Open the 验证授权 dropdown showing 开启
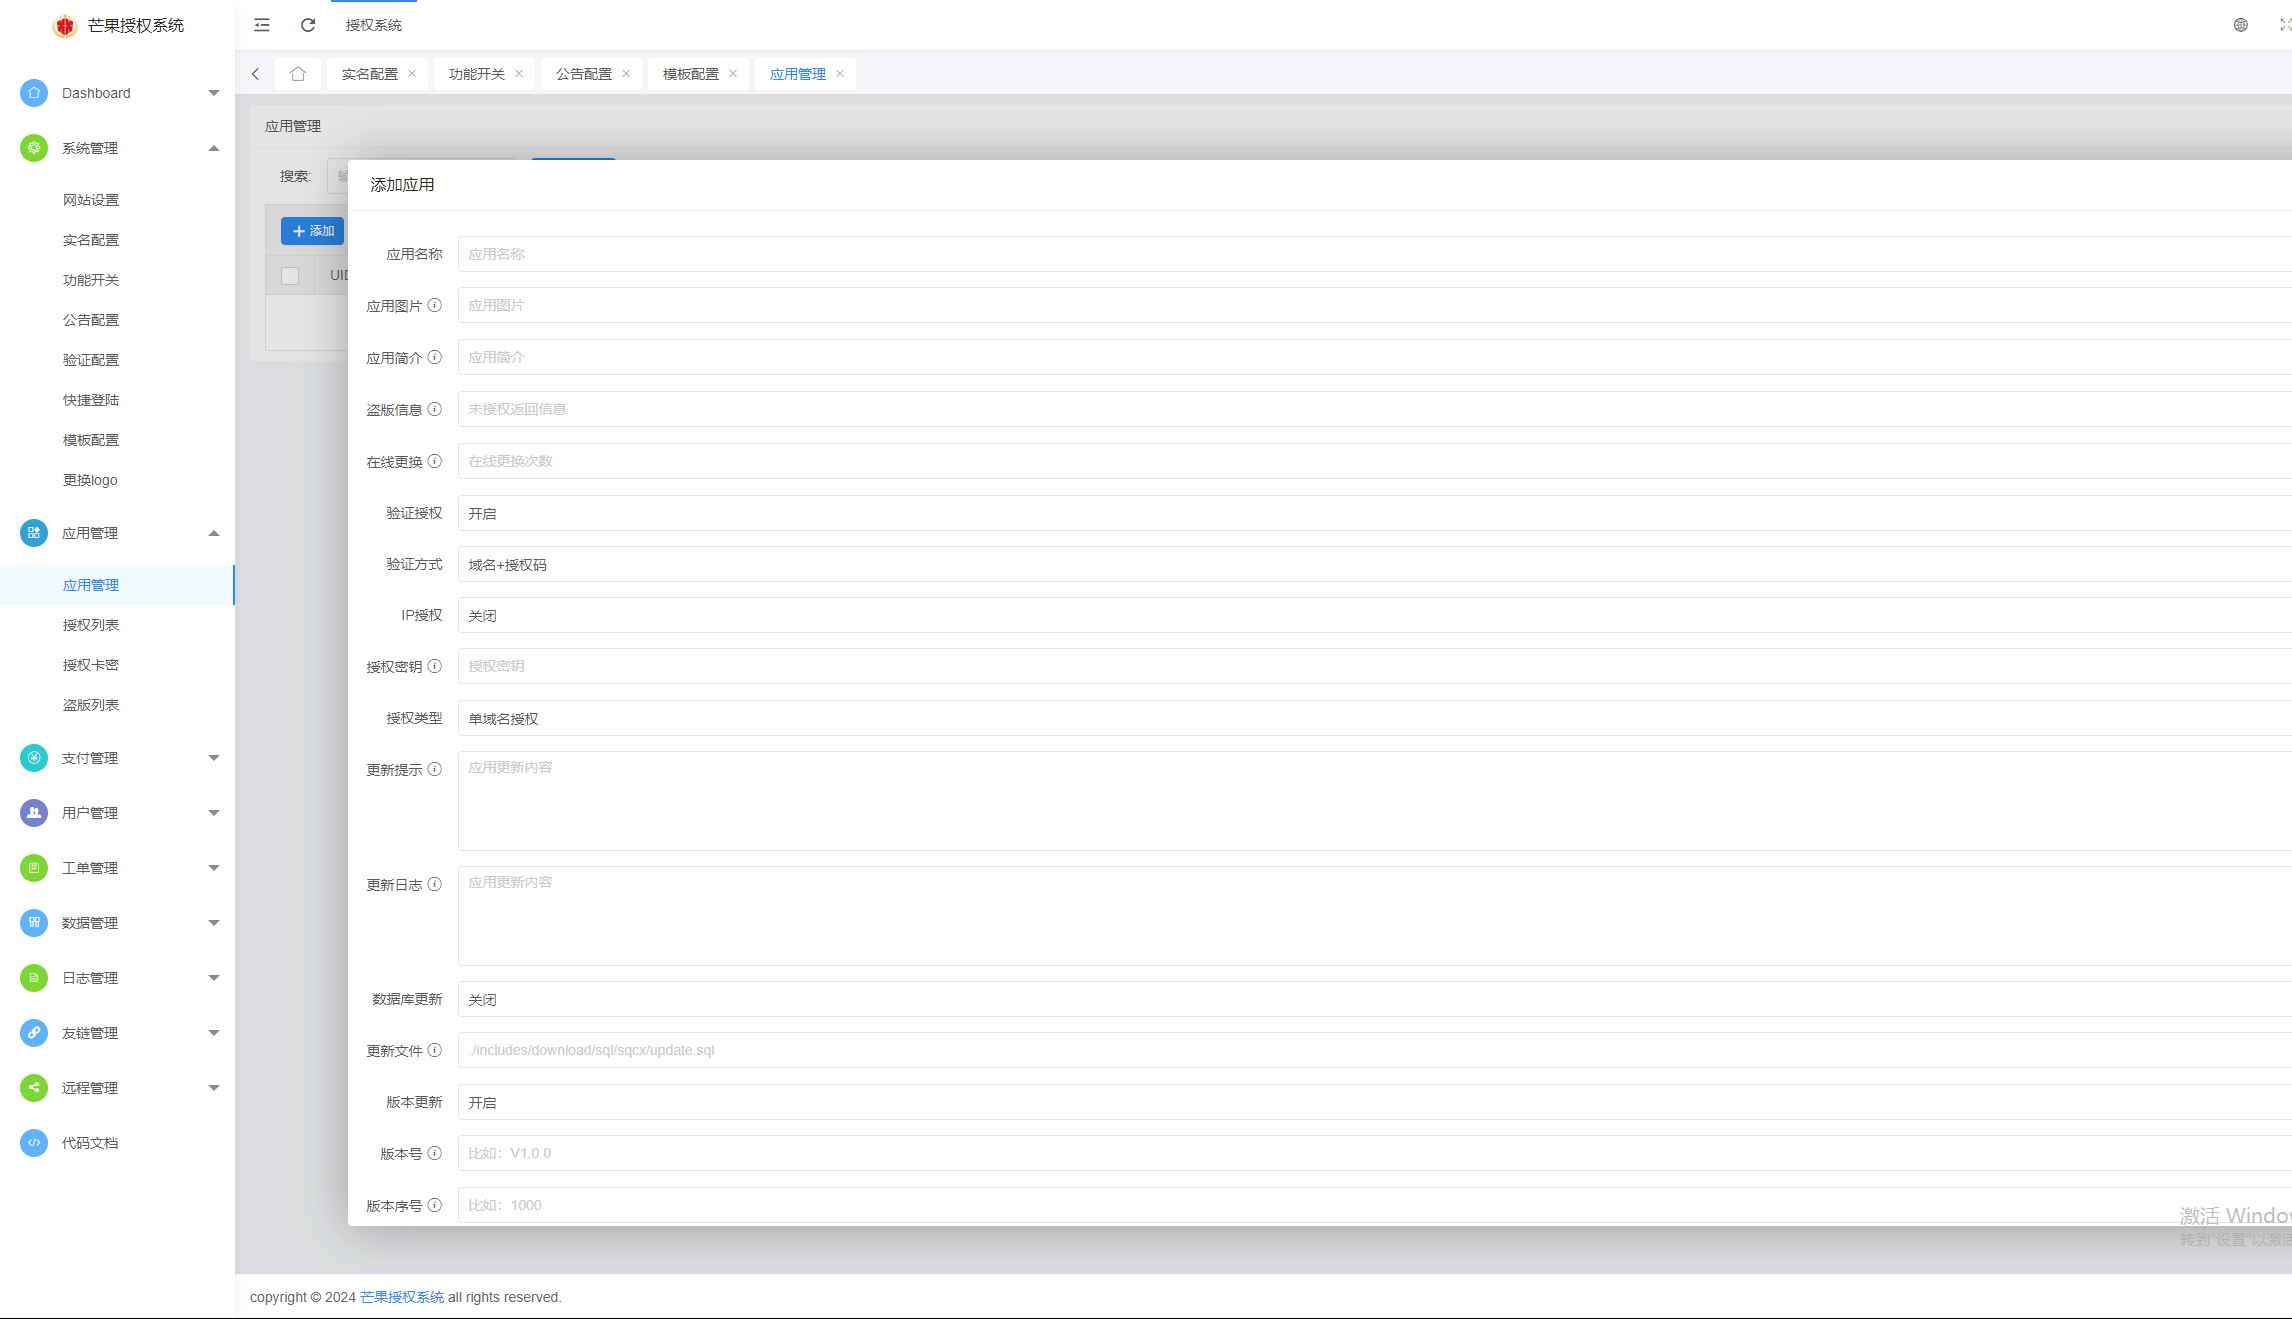This screenshot has width=2292, height=1319. [1370, 513]
